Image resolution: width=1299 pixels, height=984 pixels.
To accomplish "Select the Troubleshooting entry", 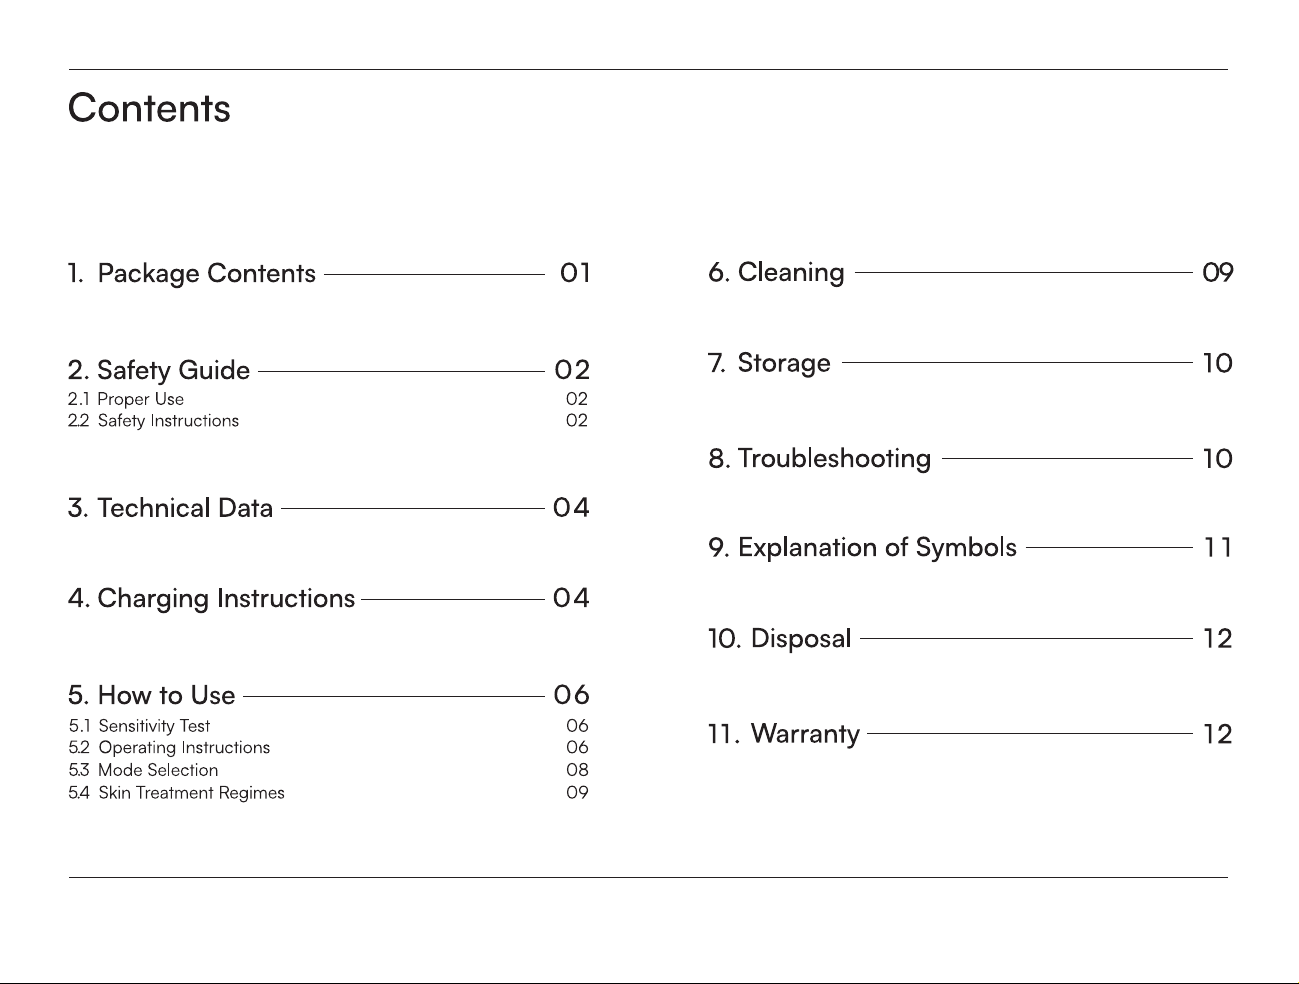I will (820, 458).
